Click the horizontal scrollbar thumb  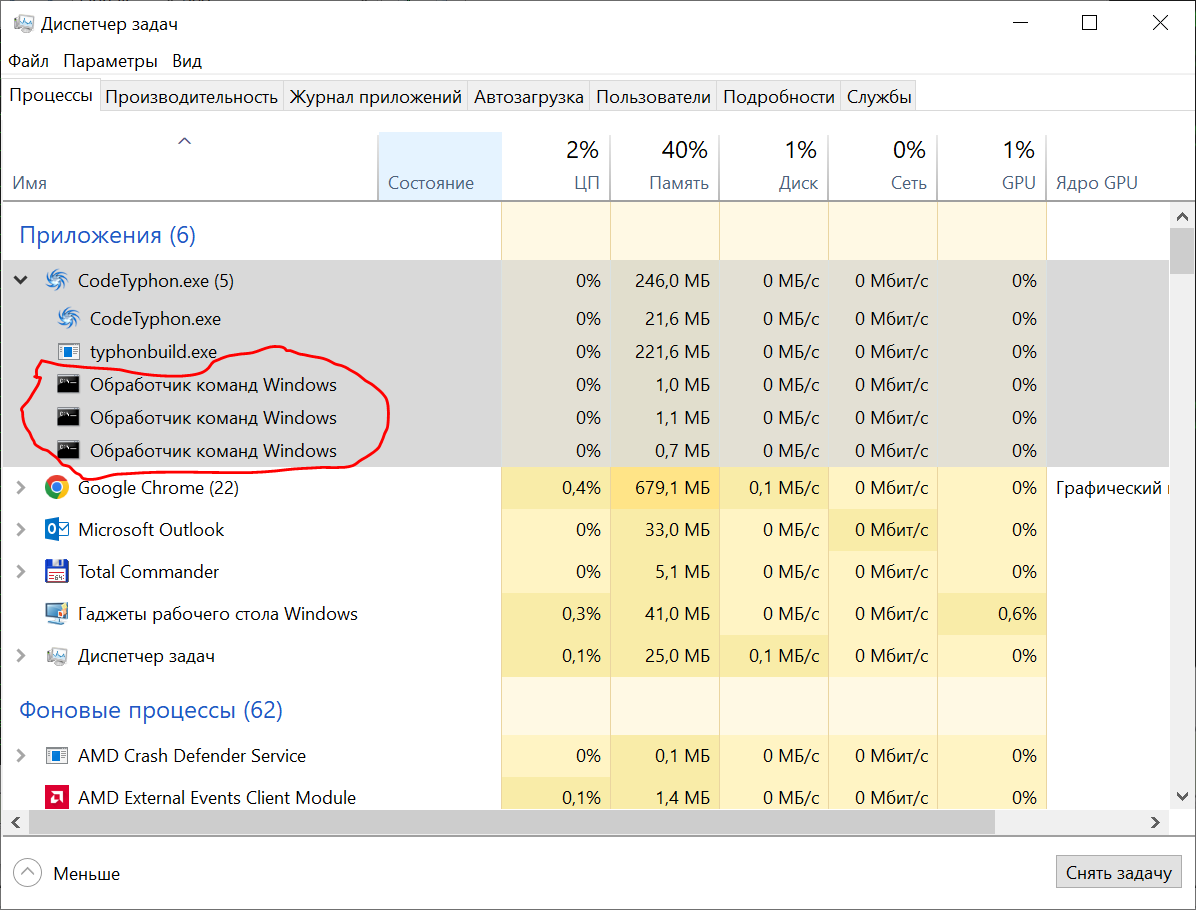point(512,822)
